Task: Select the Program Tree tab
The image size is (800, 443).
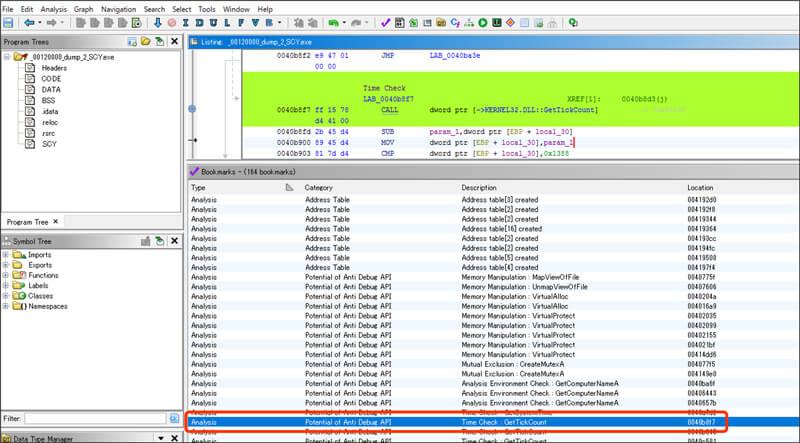Action: pos(32,222)
